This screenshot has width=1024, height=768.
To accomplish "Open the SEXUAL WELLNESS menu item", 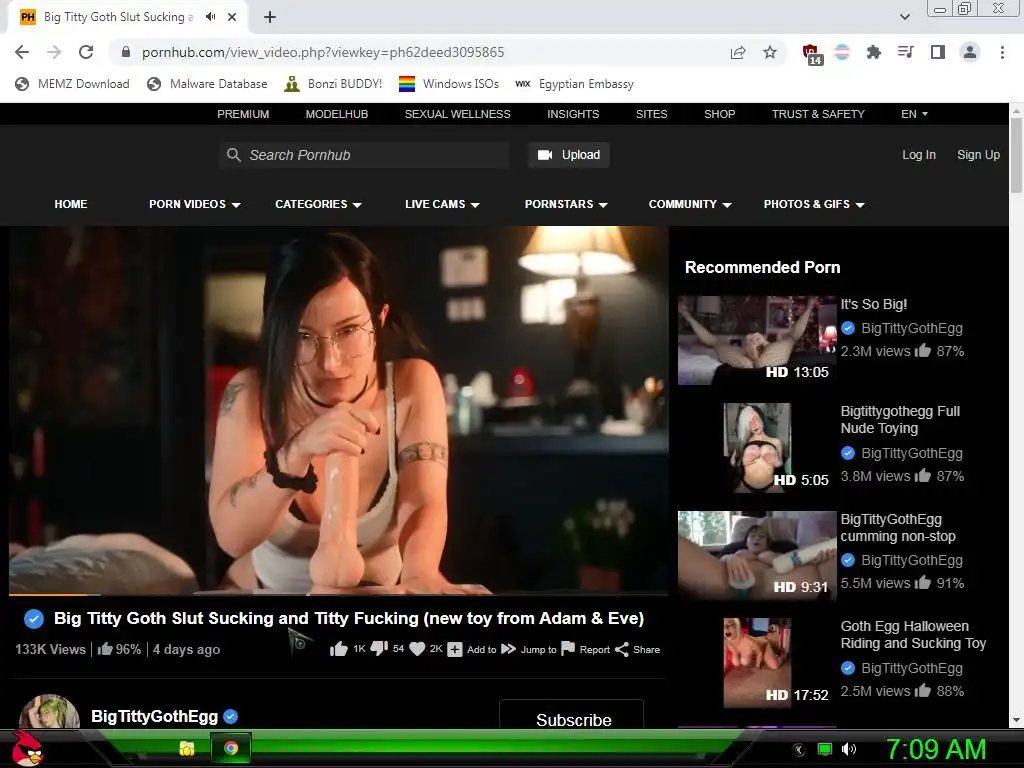I will 458,114.
